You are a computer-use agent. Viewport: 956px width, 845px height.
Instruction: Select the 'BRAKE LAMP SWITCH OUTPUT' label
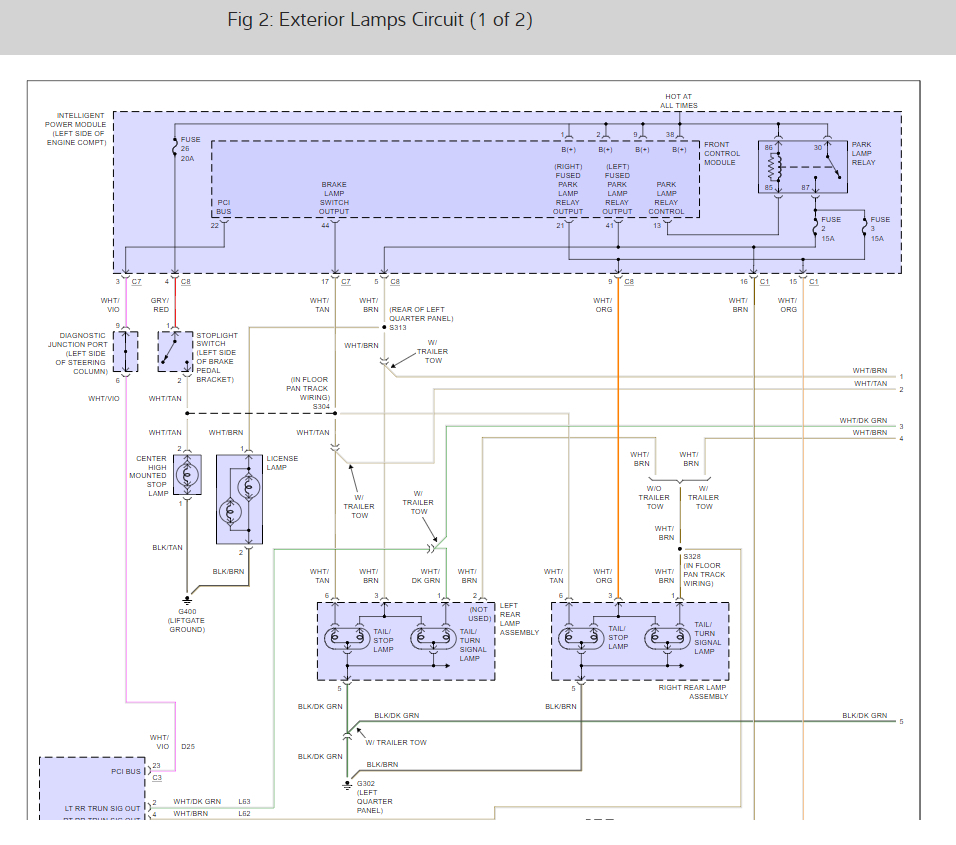tap(334, 198)
